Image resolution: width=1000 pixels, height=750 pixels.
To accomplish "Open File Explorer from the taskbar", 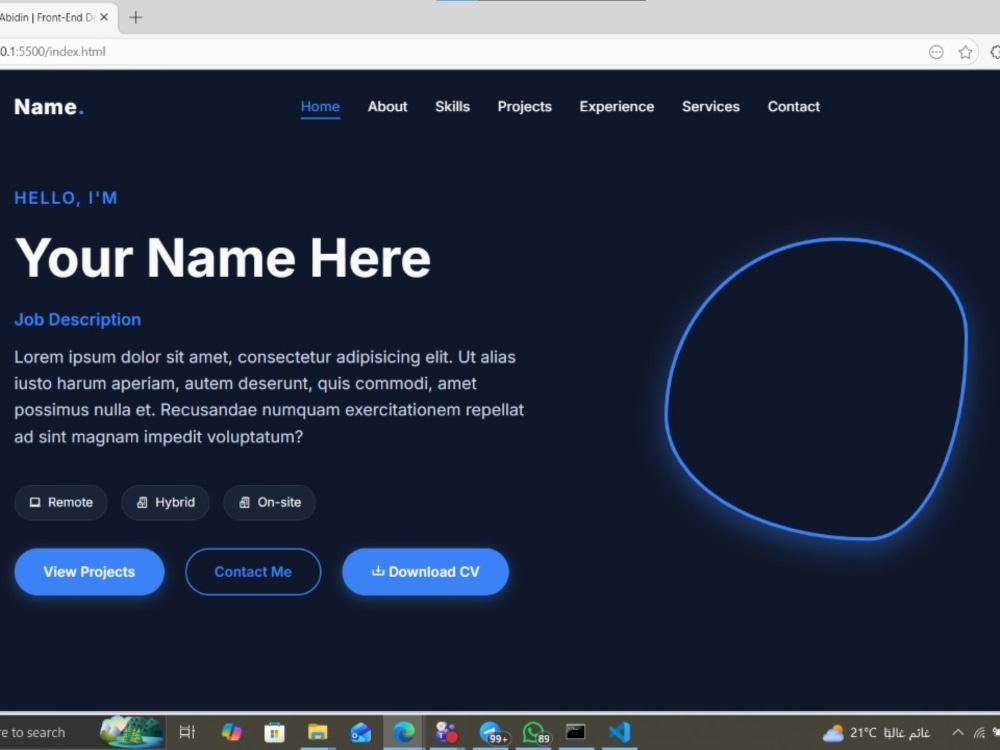I will click(x=318, y=732).
